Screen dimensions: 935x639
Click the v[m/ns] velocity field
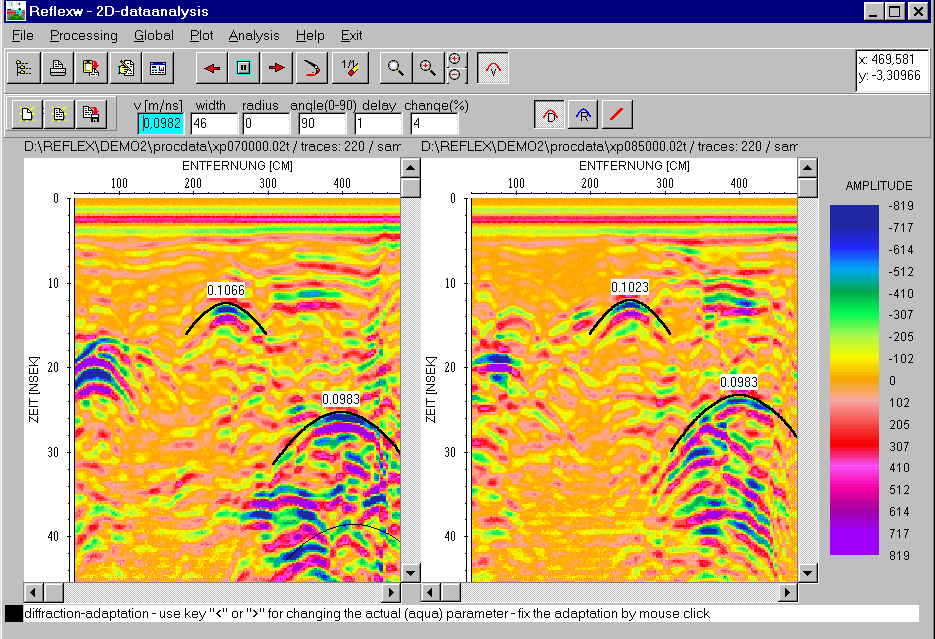tap(161, 123)
